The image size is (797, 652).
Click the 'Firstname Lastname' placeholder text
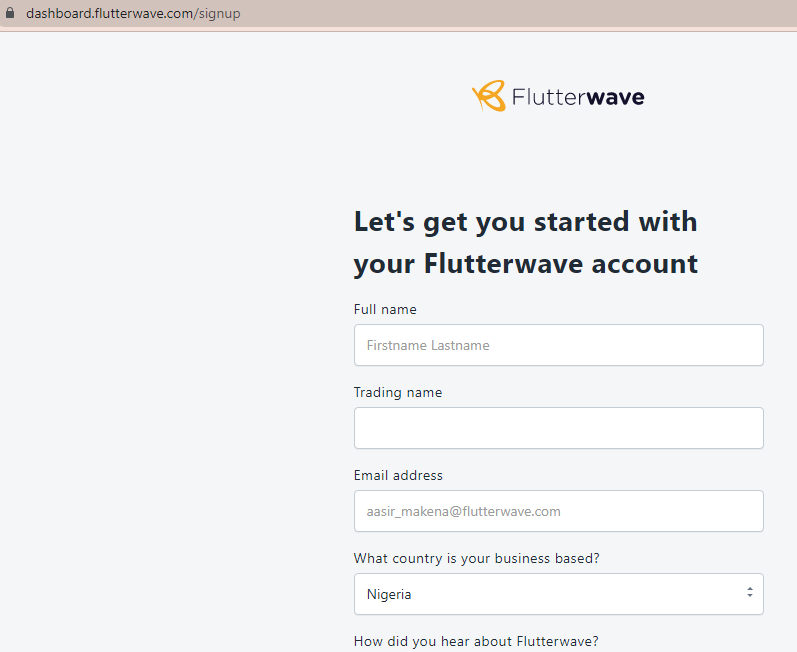[x=428, y=345]
